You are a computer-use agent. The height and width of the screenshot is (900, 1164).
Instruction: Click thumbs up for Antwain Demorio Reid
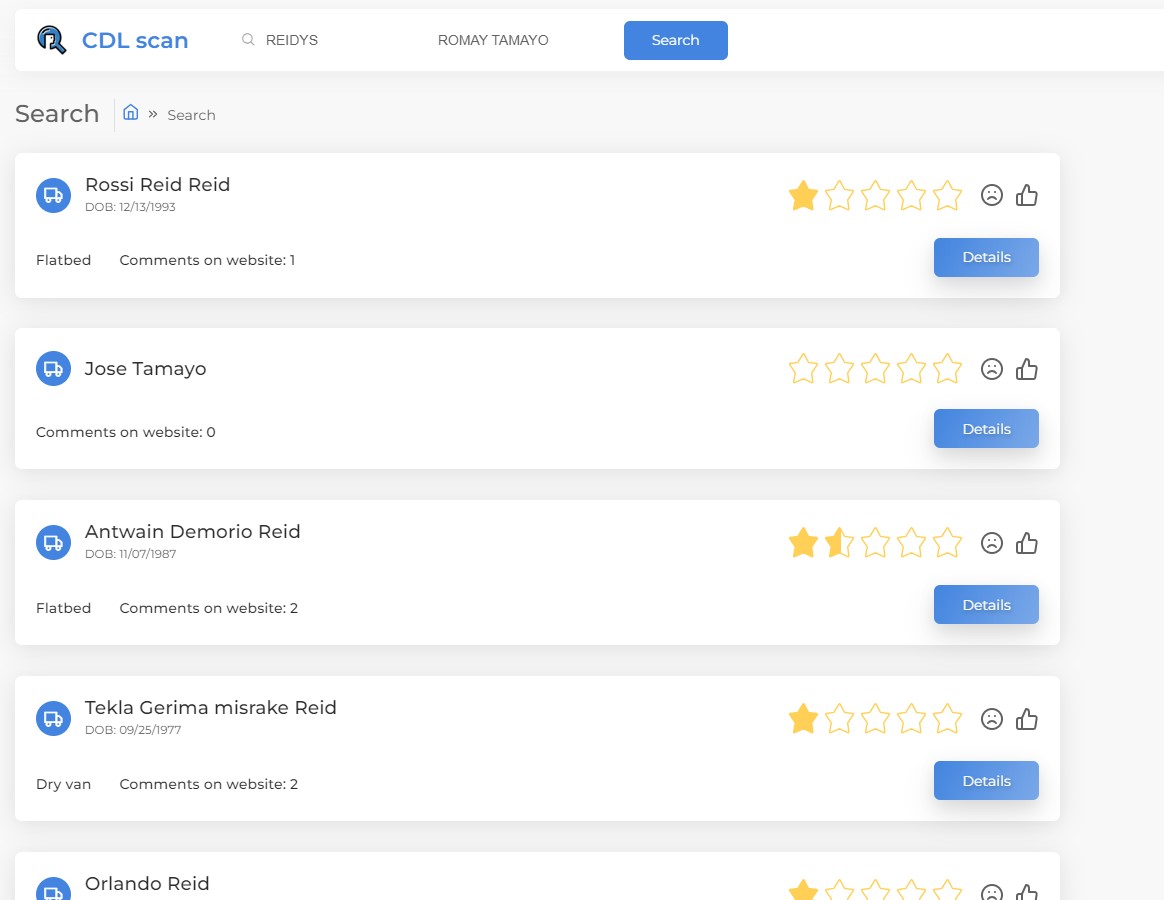(x=1027, y=543)
